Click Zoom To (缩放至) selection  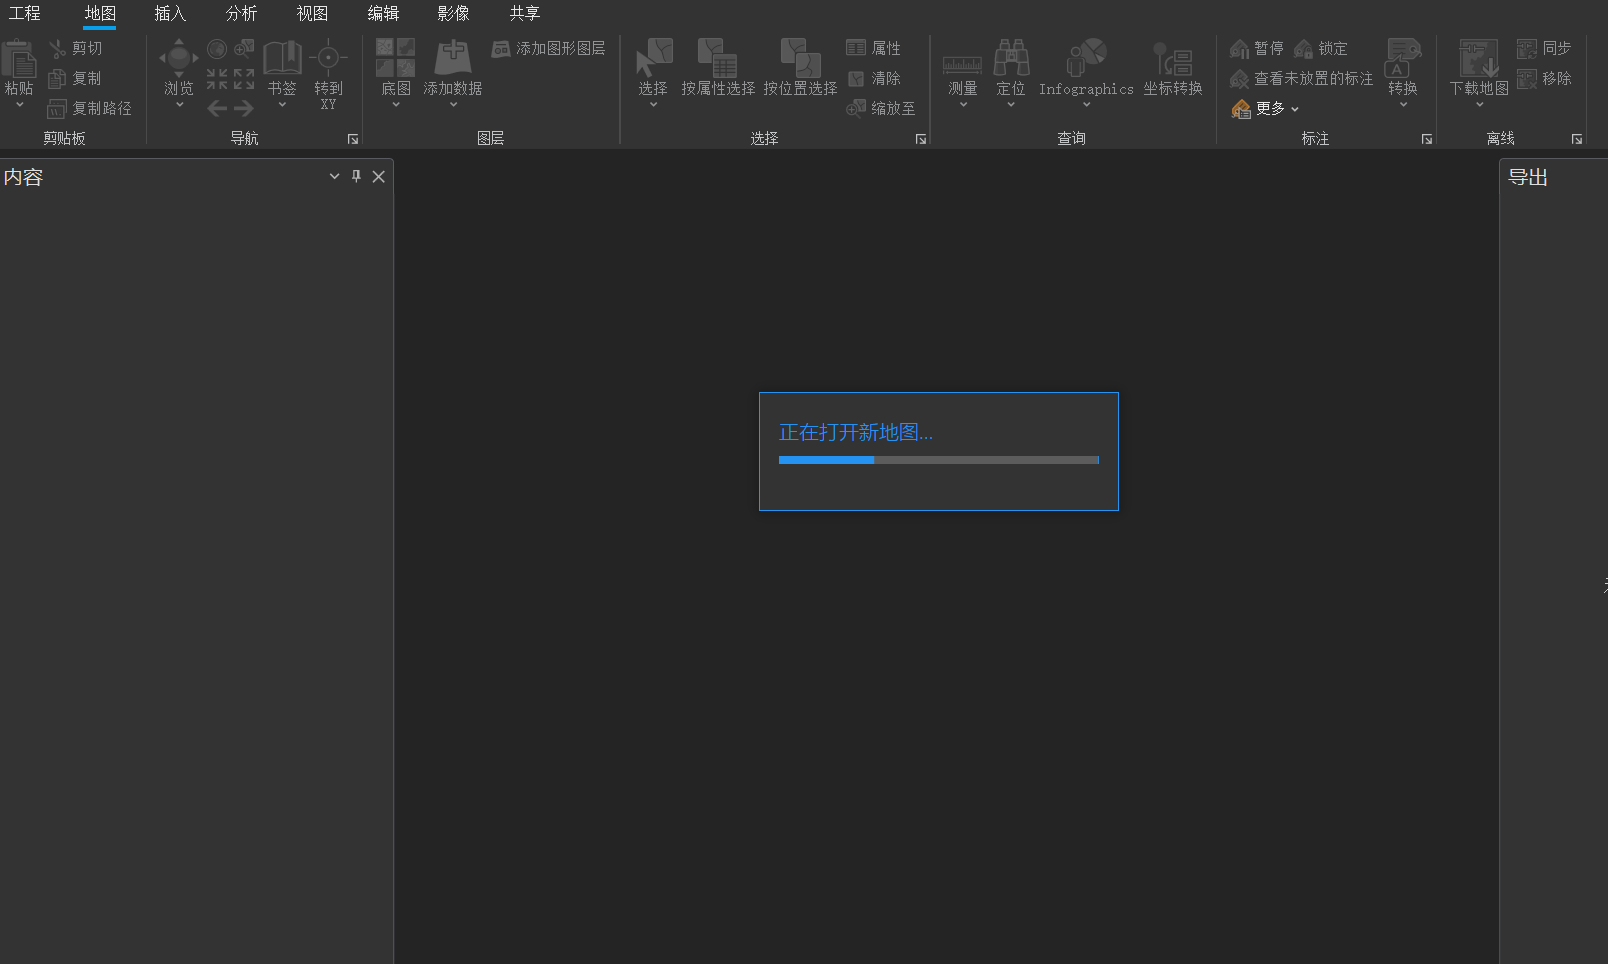(x=880, y=108)
